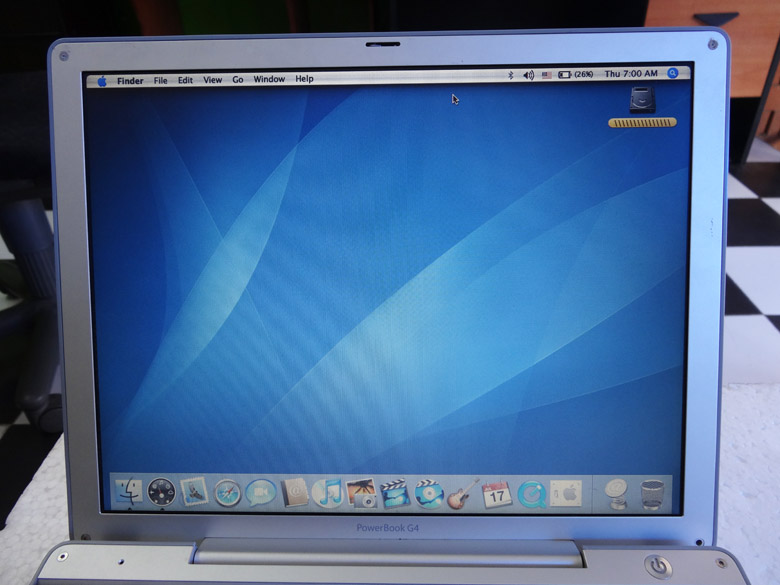Click the volume speaker icon
Screen dimensions: 780x585
click(x=528, y=75)
